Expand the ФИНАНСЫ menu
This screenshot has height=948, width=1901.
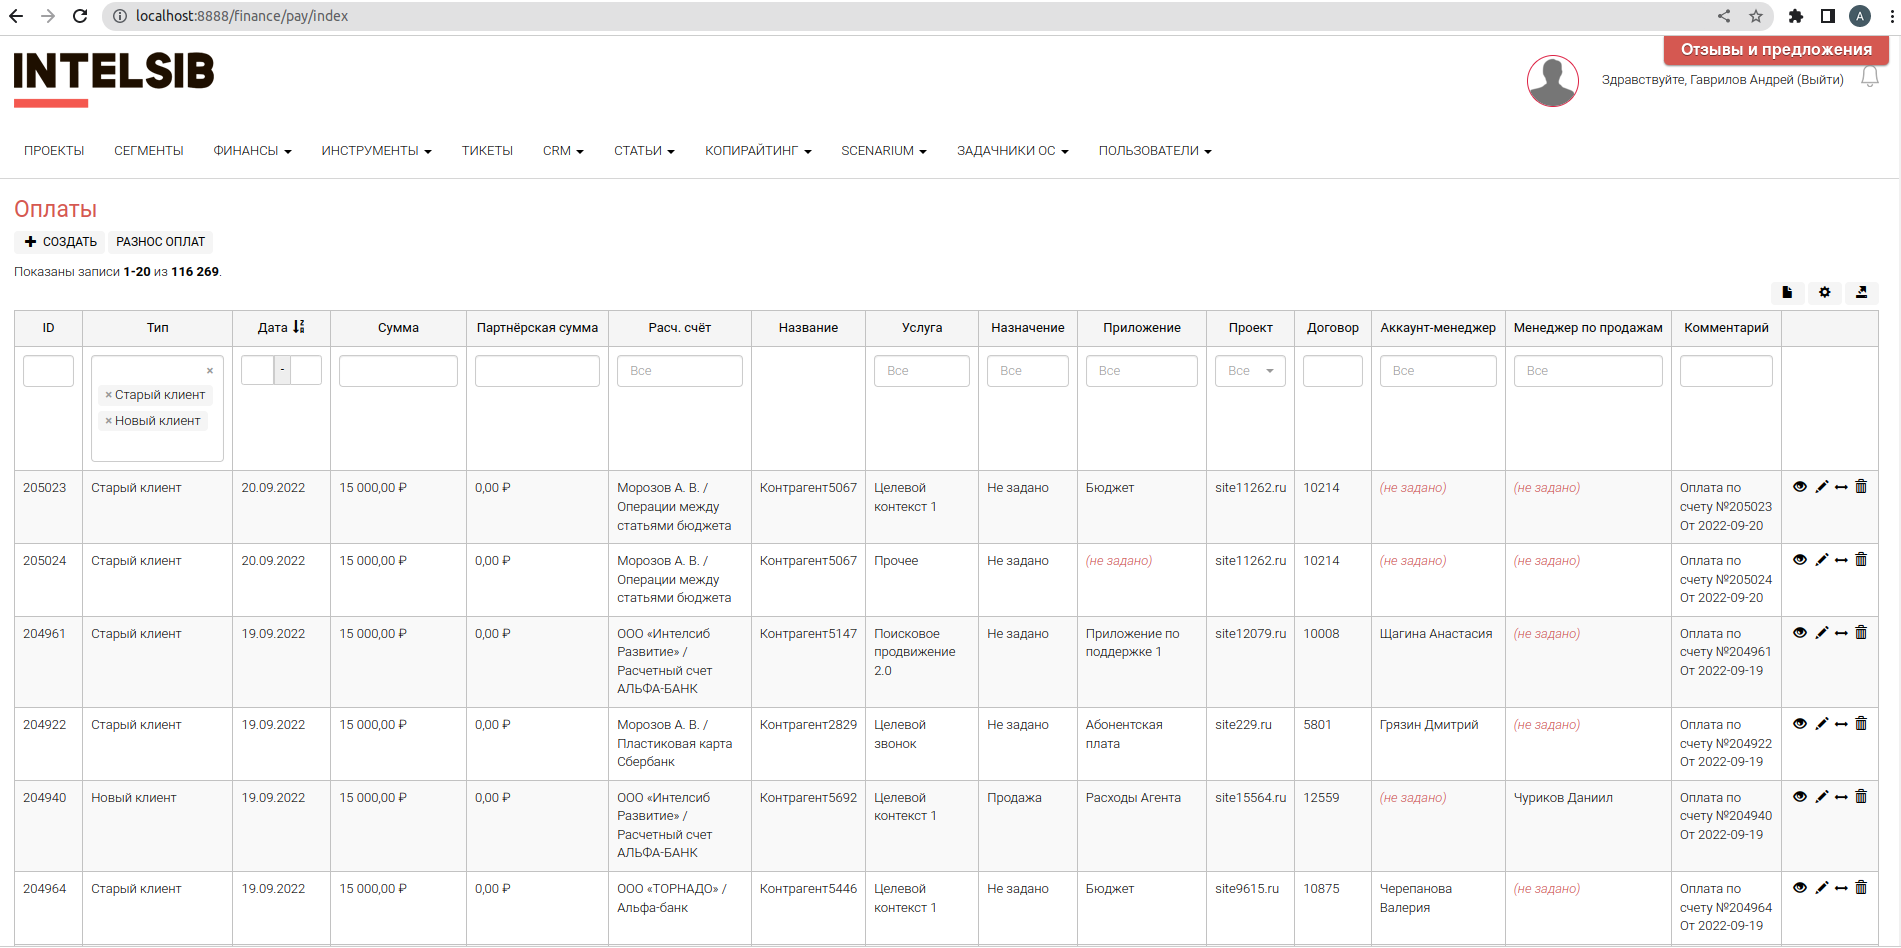tap(252, 151)
